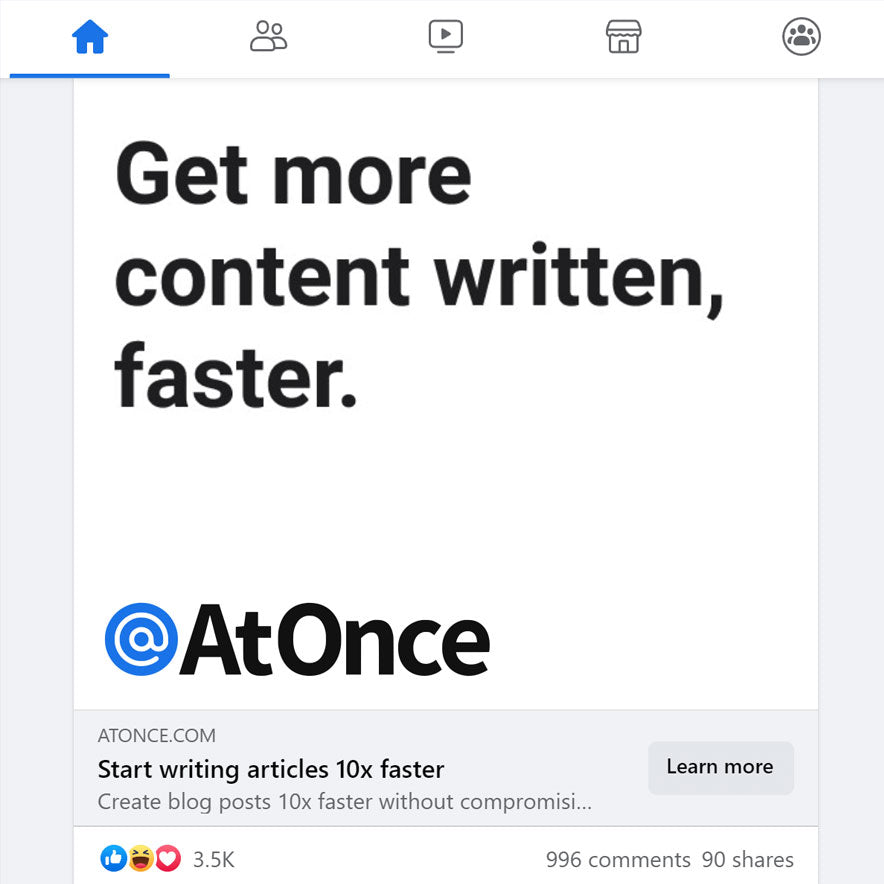The width and height of the screenshot is (884, 884).
Task: Open the Friends tab icon
Action: (x=268, y=36)
